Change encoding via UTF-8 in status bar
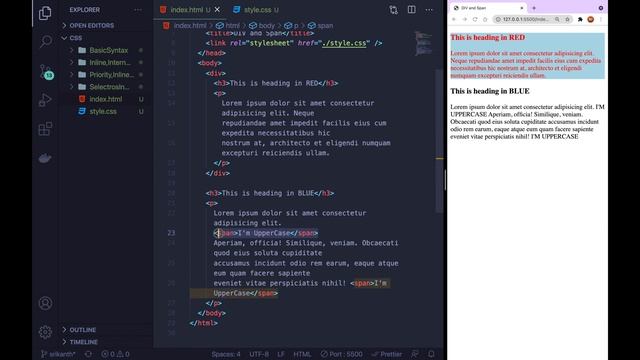The height and width of the screenshot is (360, 640). point(259,354)
